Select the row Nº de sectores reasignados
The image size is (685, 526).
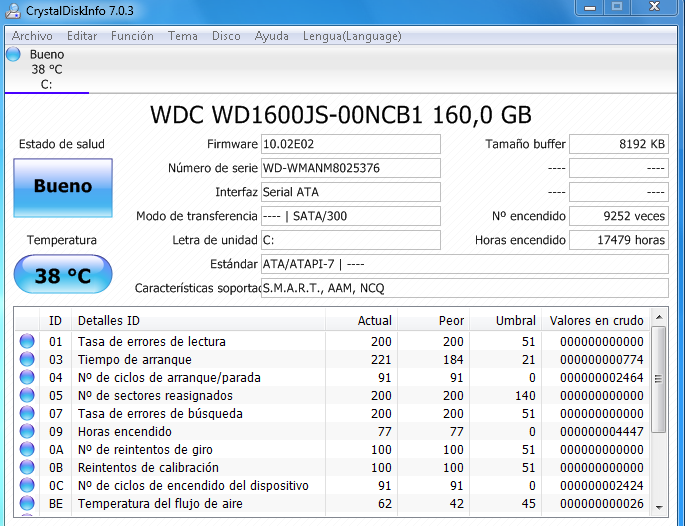point(332,395)
